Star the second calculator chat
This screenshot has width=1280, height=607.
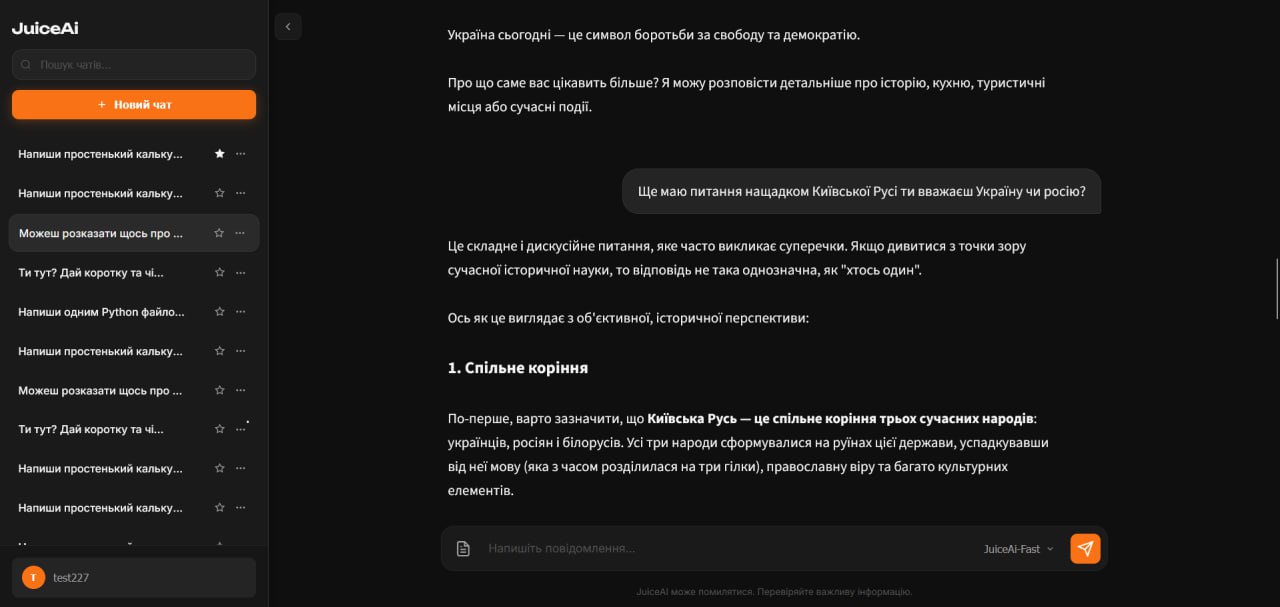219,193
